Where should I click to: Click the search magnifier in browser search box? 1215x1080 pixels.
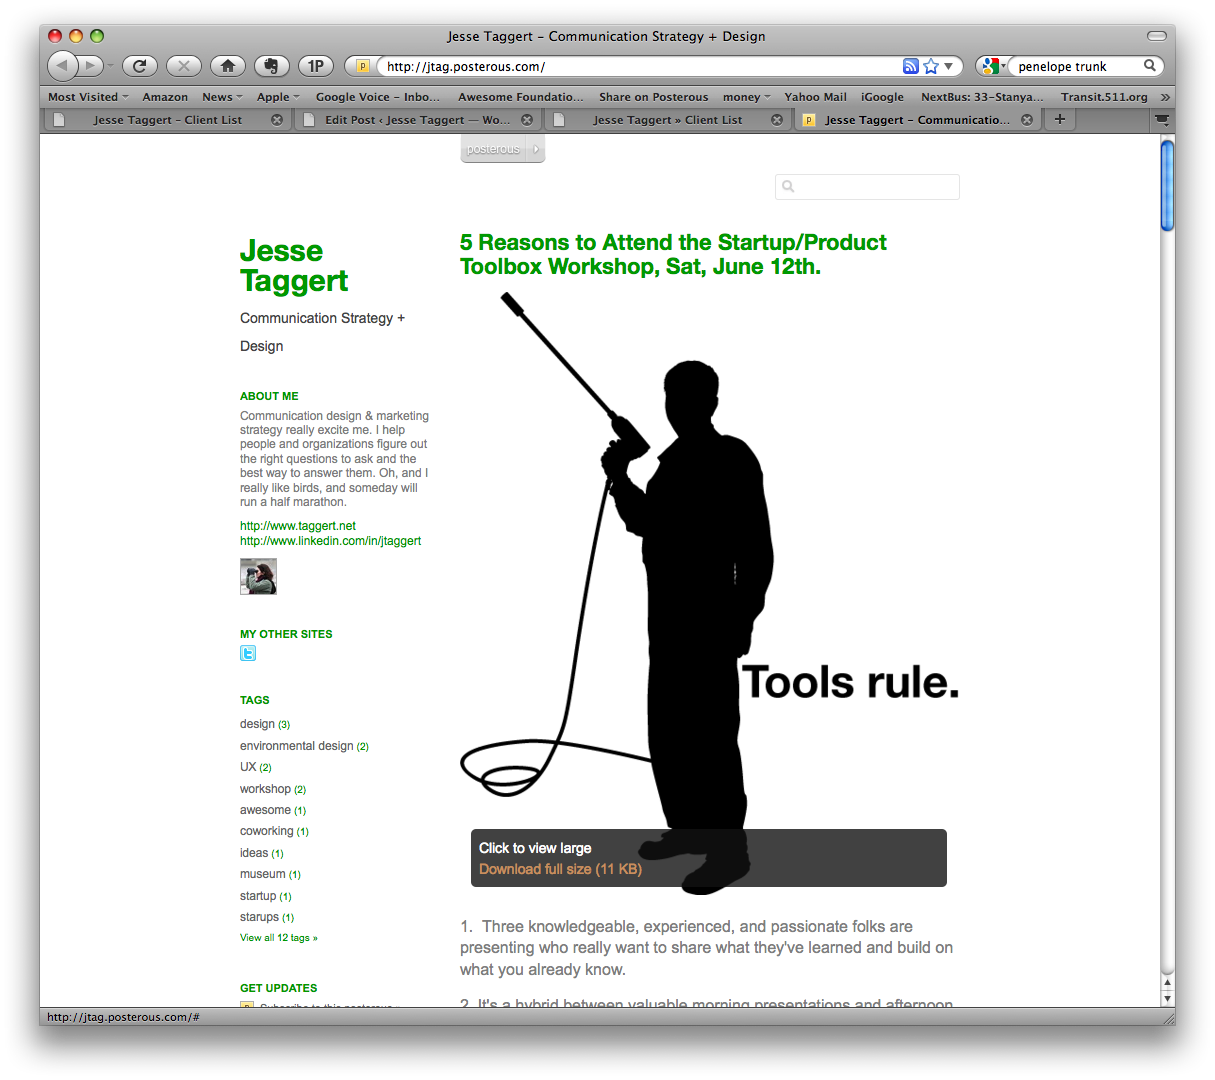tap(1150, 66)
